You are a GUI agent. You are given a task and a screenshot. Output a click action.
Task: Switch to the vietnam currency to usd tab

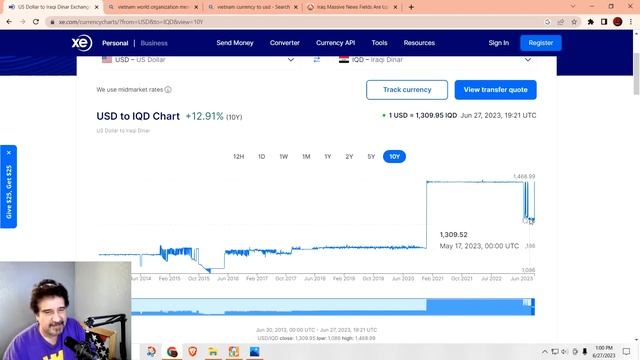tap(253, 7)
